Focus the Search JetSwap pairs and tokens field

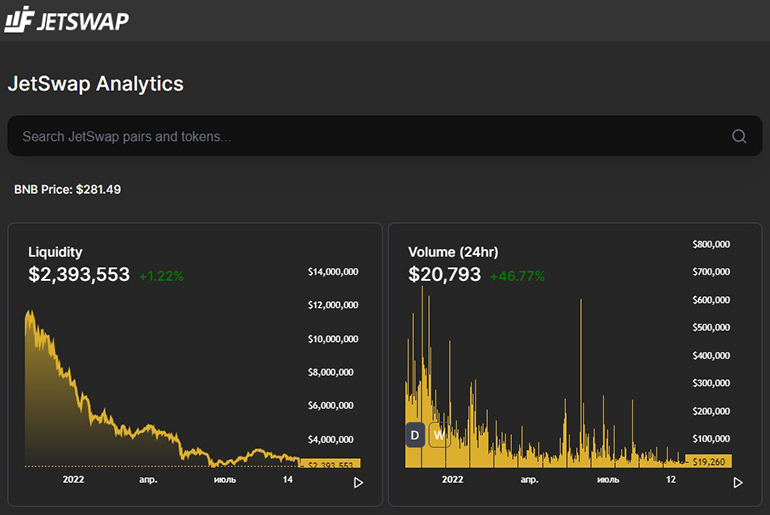385,136
